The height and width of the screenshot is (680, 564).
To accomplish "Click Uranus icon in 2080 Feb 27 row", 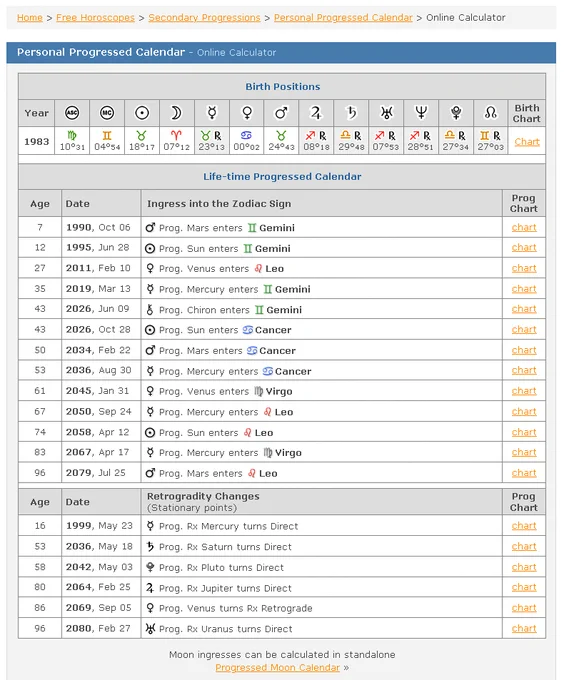I will pos(150,628).
